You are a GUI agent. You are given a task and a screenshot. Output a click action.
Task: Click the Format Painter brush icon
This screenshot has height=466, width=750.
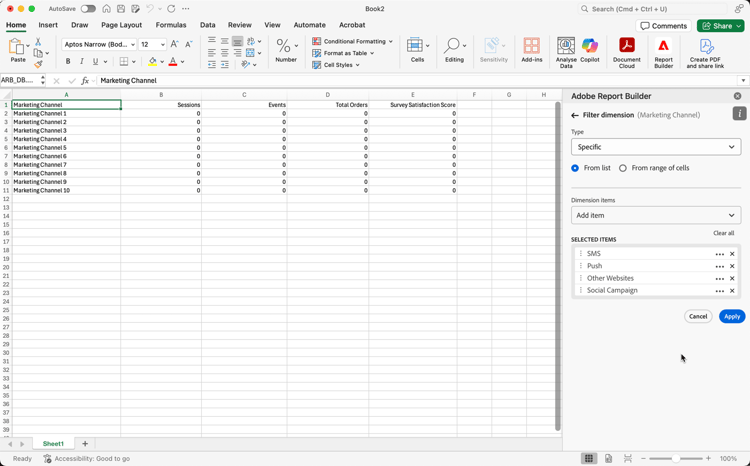coord(38,64)
